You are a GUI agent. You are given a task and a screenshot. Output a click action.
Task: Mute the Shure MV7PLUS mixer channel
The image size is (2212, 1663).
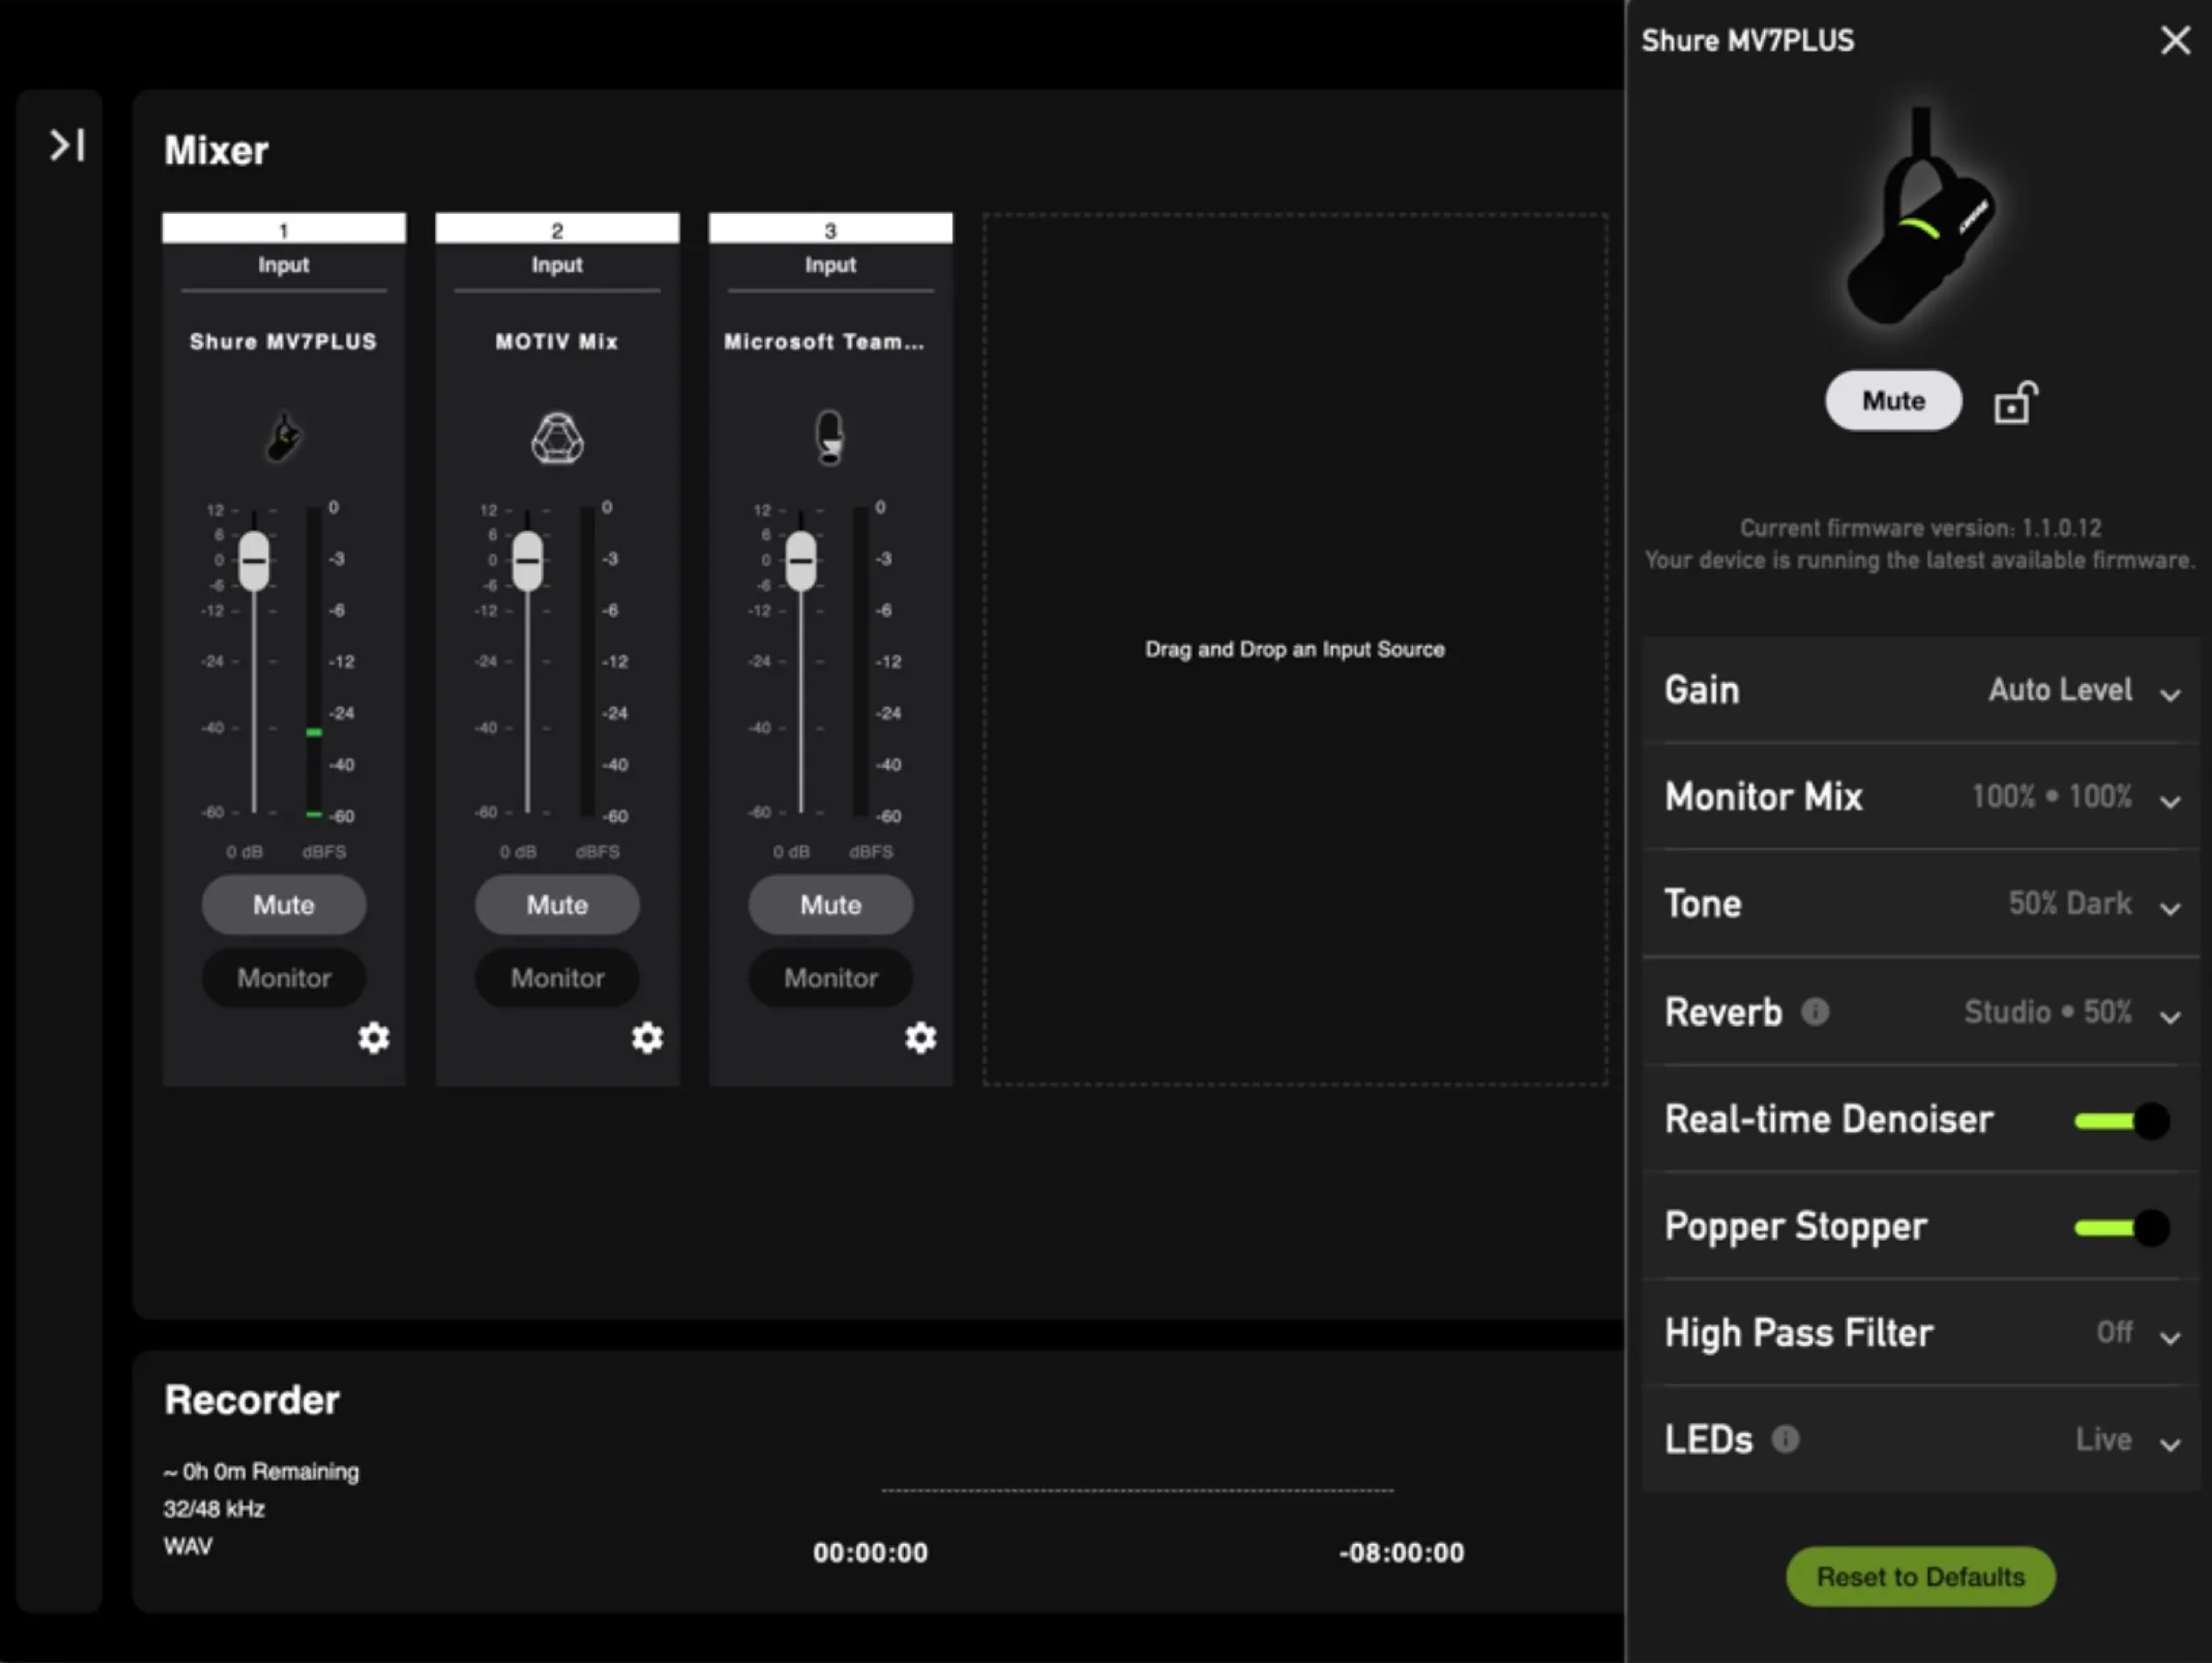[284, 905]
